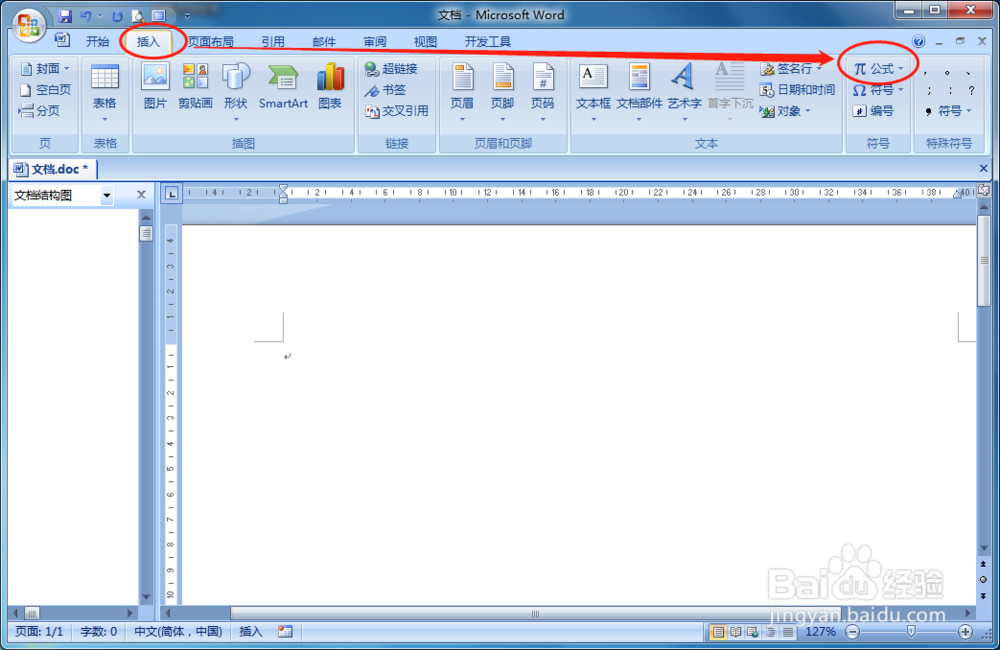Viewport: 1000px width, 650px height.
Task: Insert a SmartArt graphic
Action: pos(283,87)
